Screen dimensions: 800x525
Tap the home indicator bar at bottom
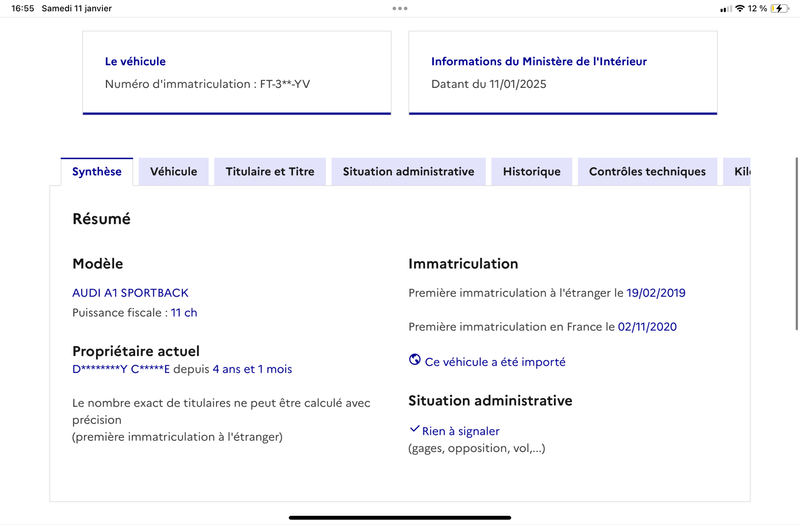pos(400,517)
